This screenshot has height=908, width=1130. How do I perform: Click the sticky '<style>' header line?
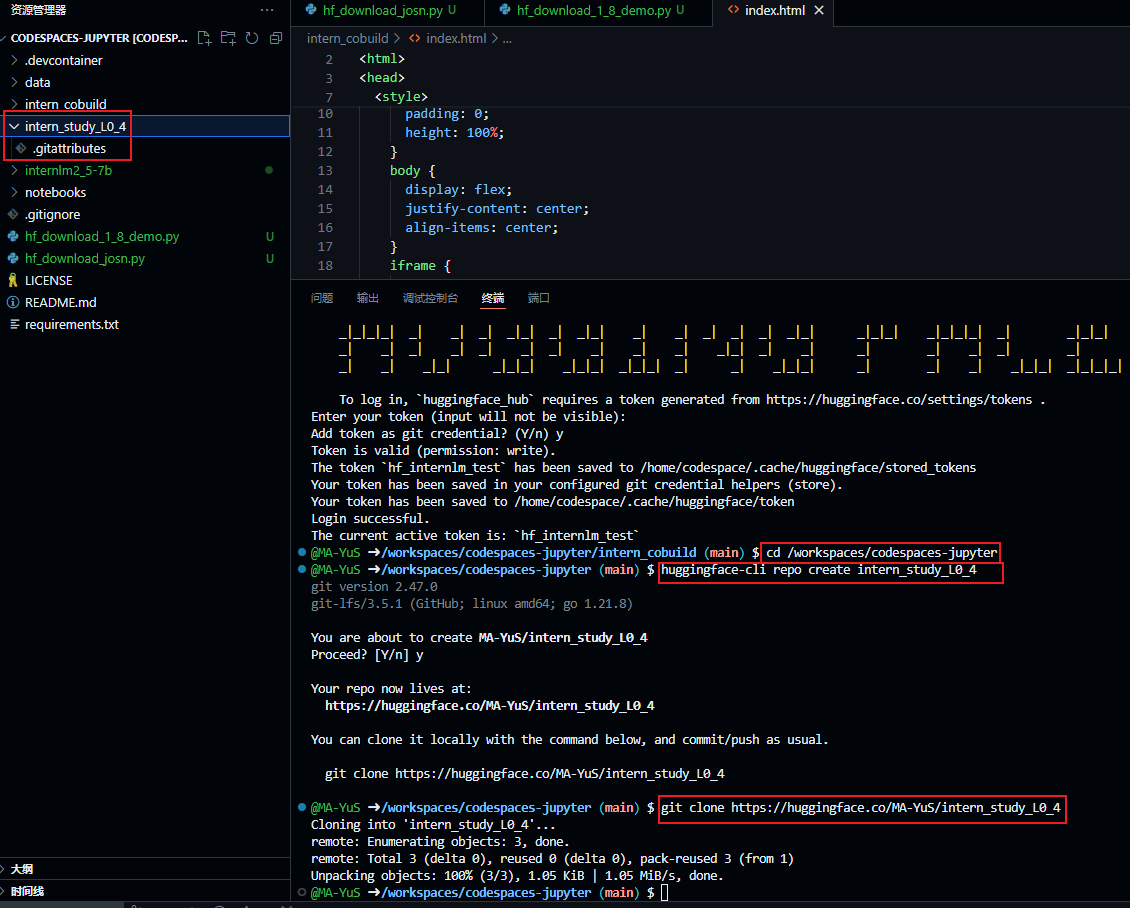[x=401, y=97]
